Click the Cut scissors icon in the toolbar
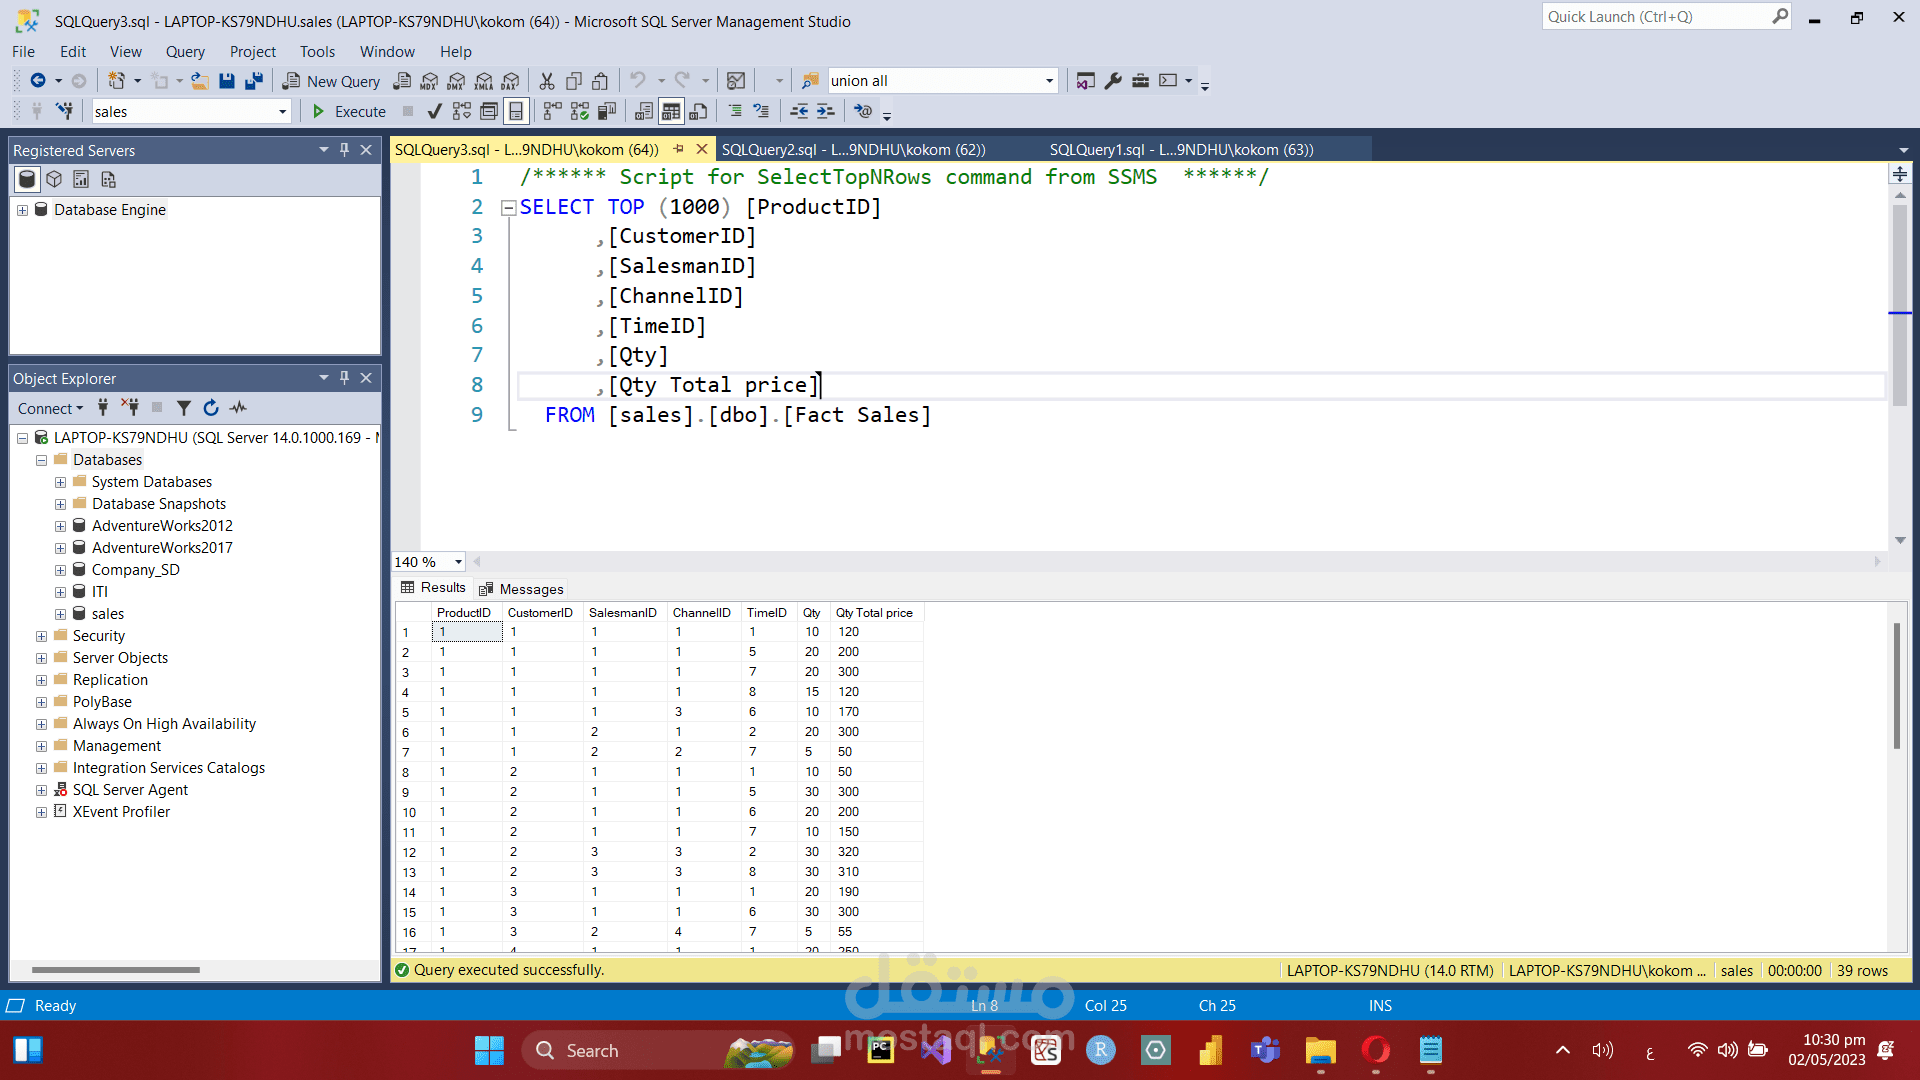This screenshot has width=1920, height=1080. click(x=547, y=81)
